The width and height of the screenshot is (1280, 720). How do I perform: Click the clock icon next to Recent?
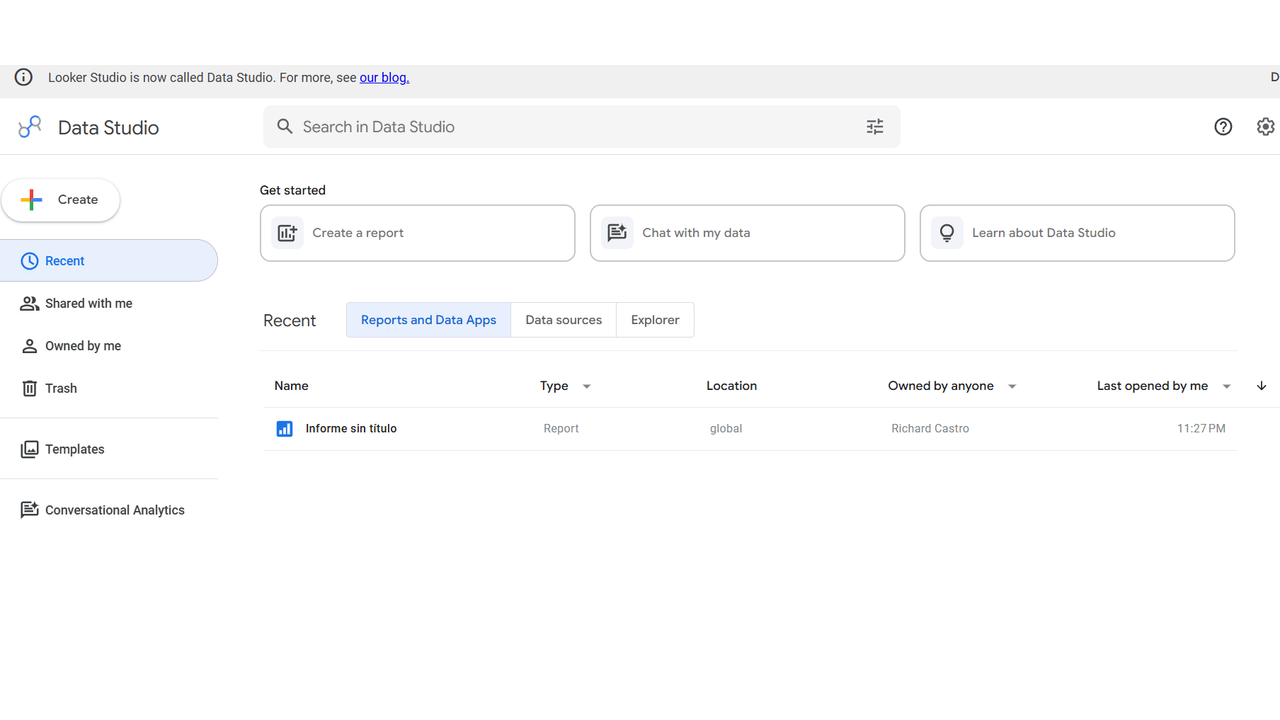tap(30, 261)
